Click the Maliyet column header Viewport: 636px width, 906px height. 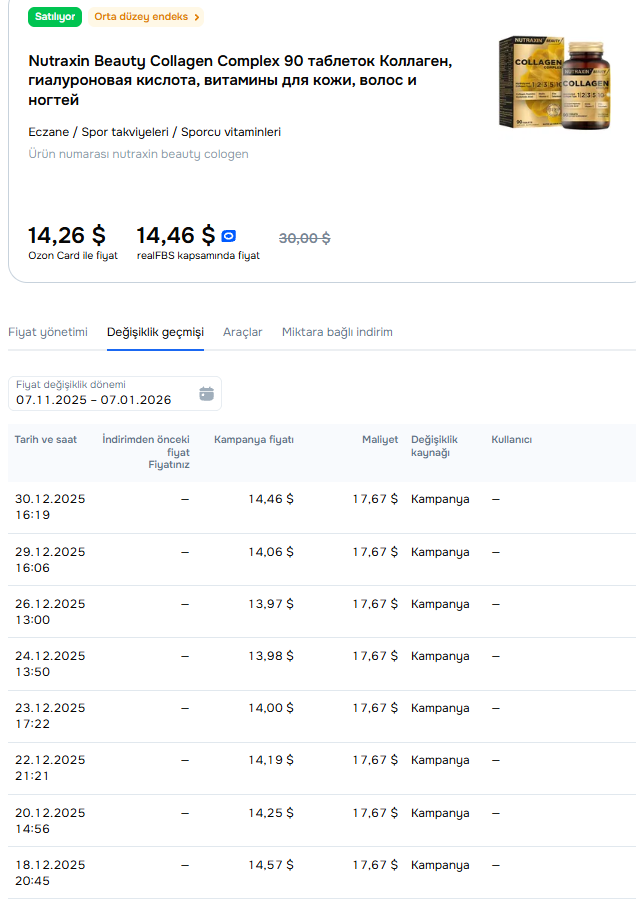(x=380, y=440)
